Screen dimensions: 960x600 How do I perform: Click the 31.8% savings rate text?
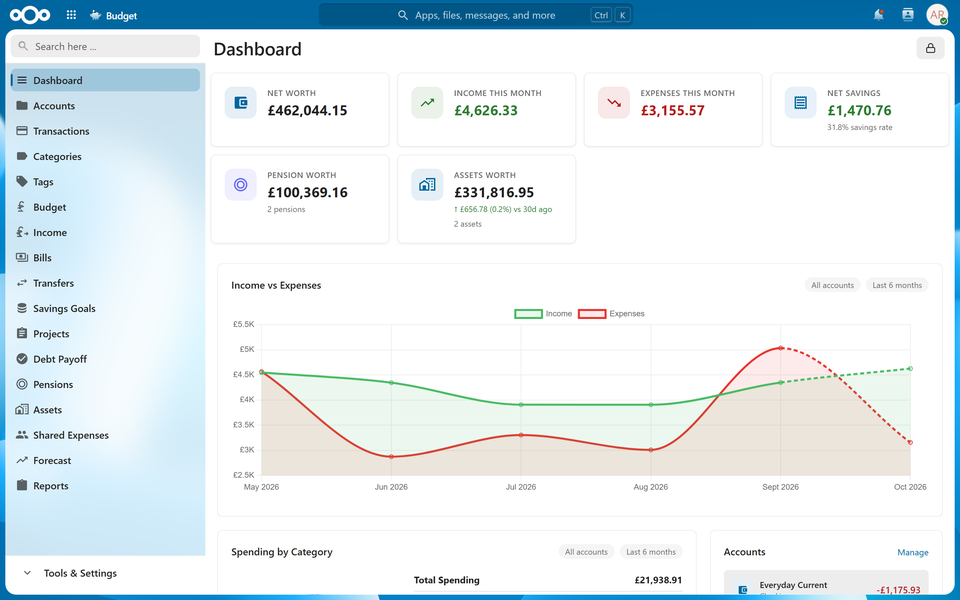tap(860, 127)
